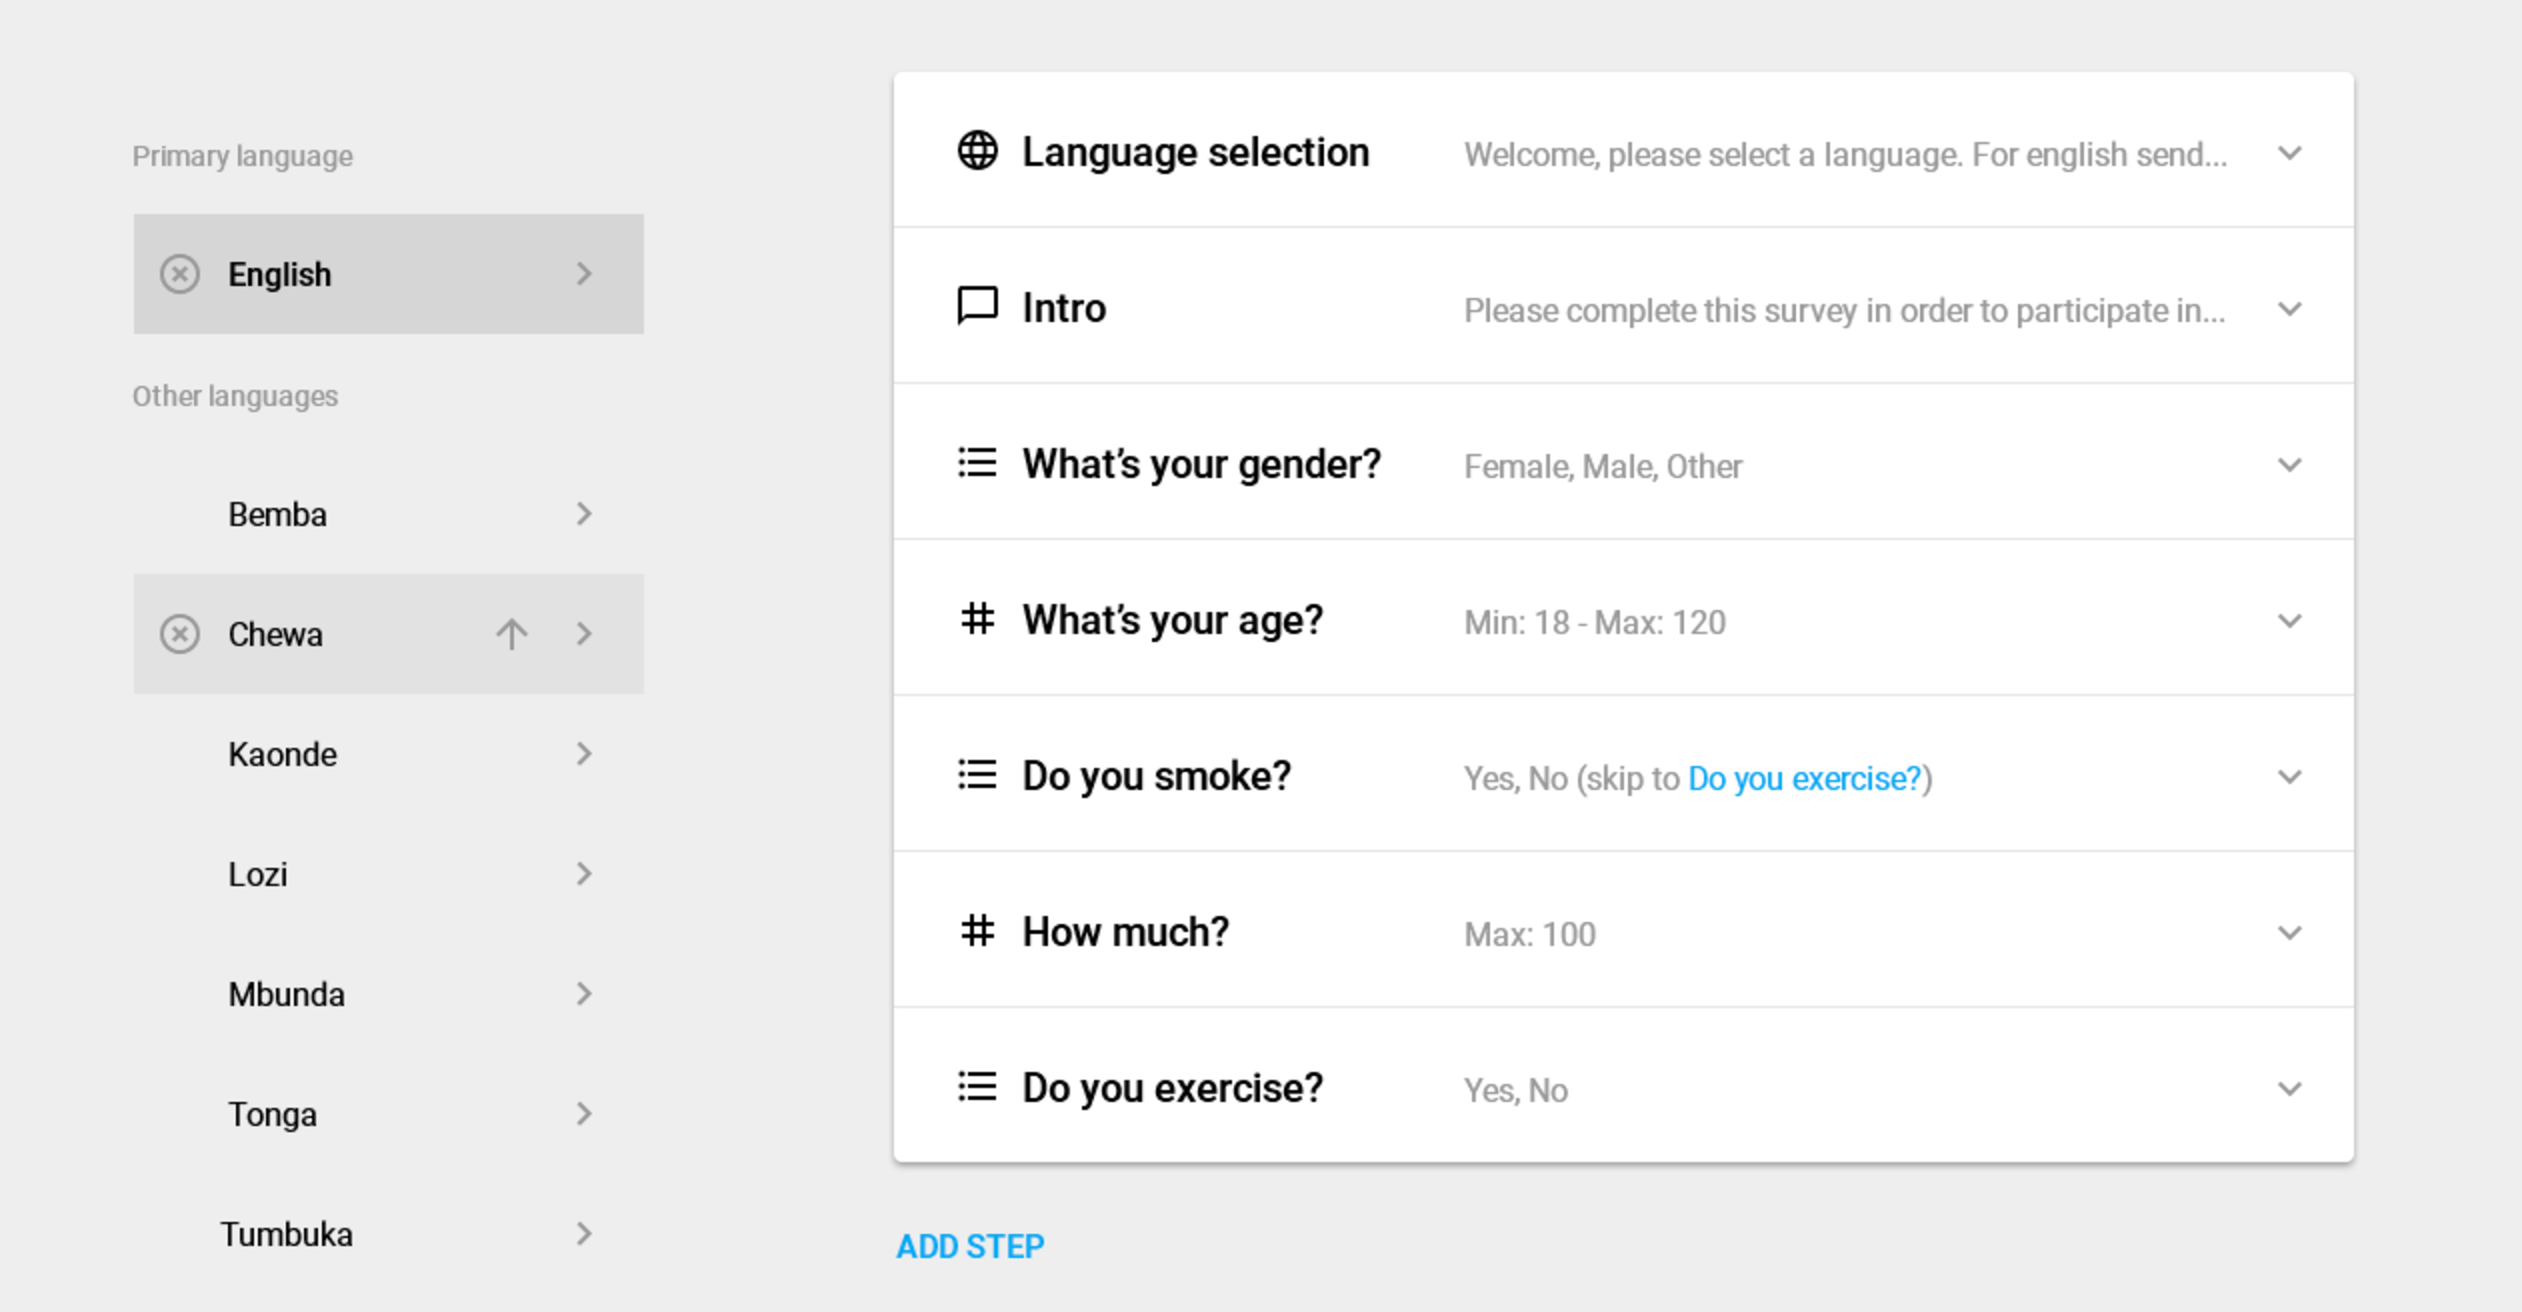Click the hash icon beside What's your age?
Screen dimensions: 2522x1312
[x=977, y=619]
